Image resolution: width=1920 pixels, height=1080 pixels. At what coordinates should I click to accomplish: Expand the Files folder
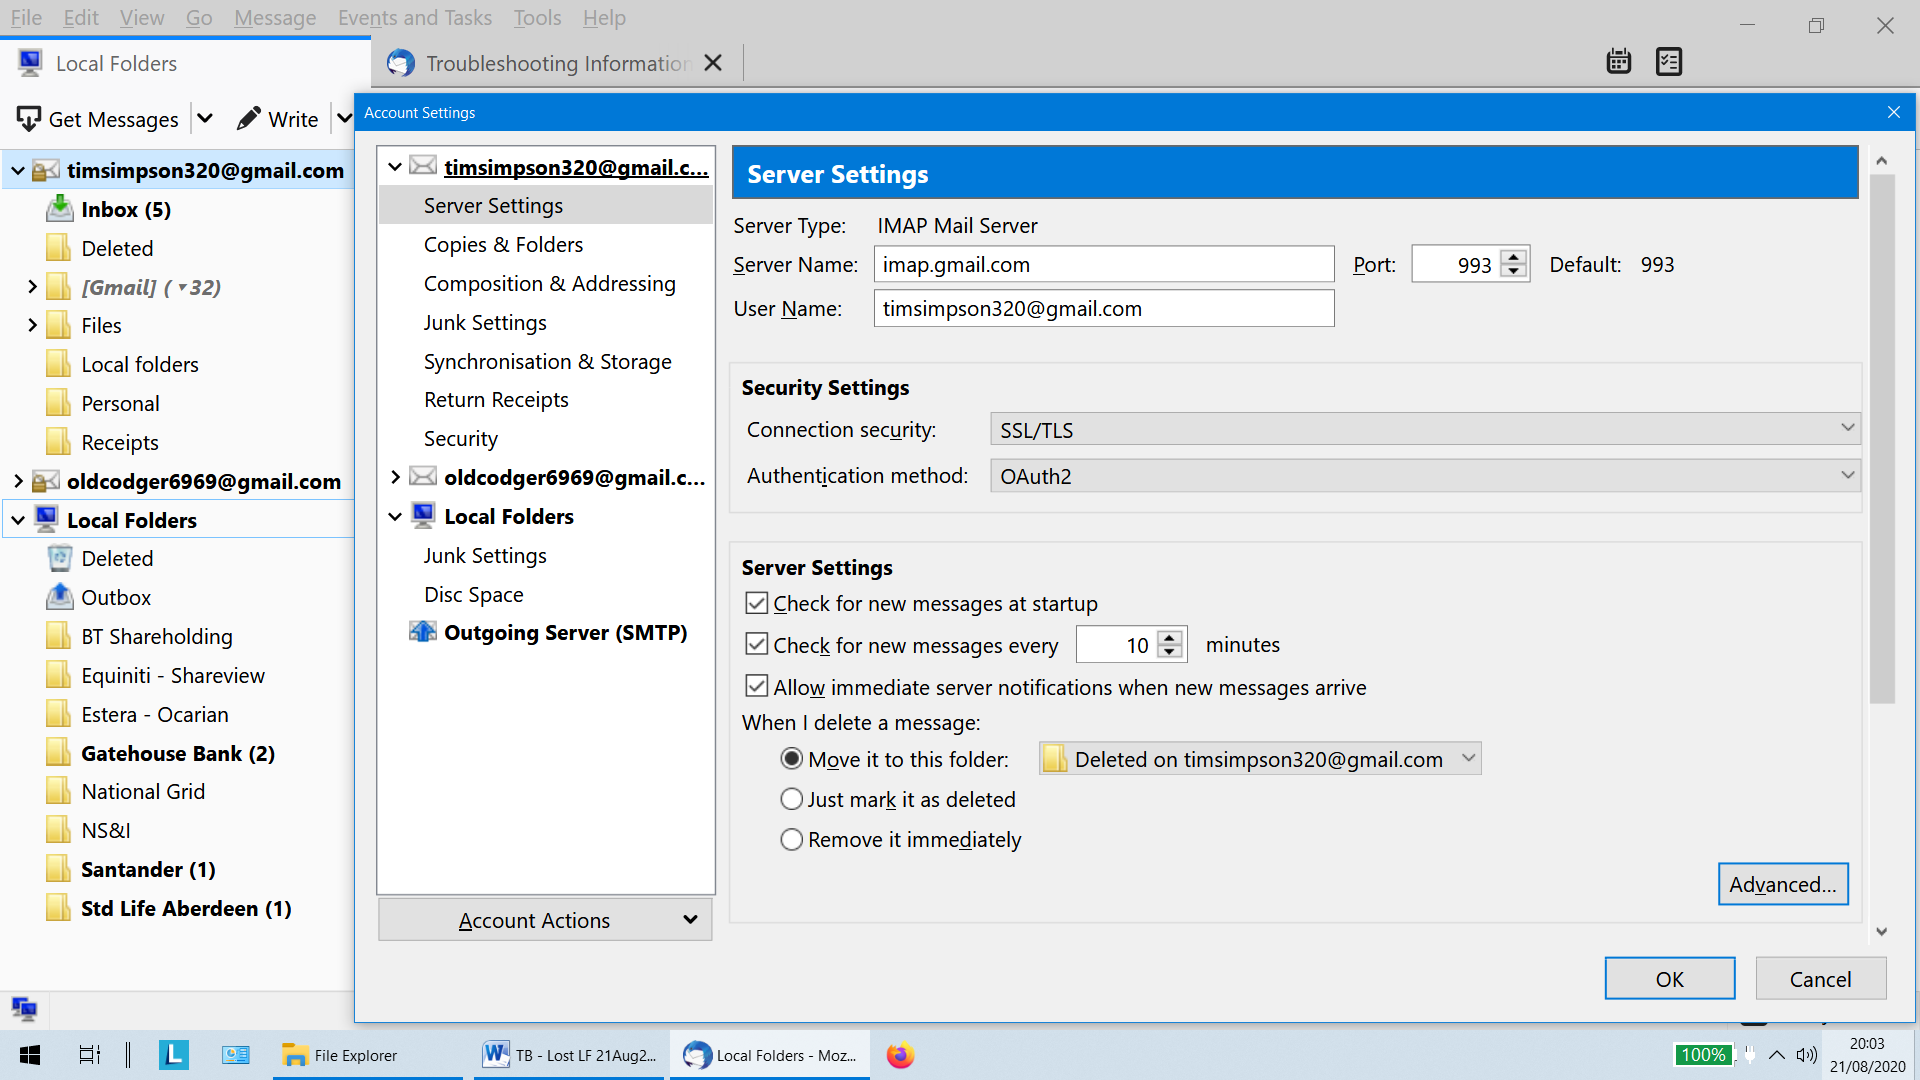point(32,325)
